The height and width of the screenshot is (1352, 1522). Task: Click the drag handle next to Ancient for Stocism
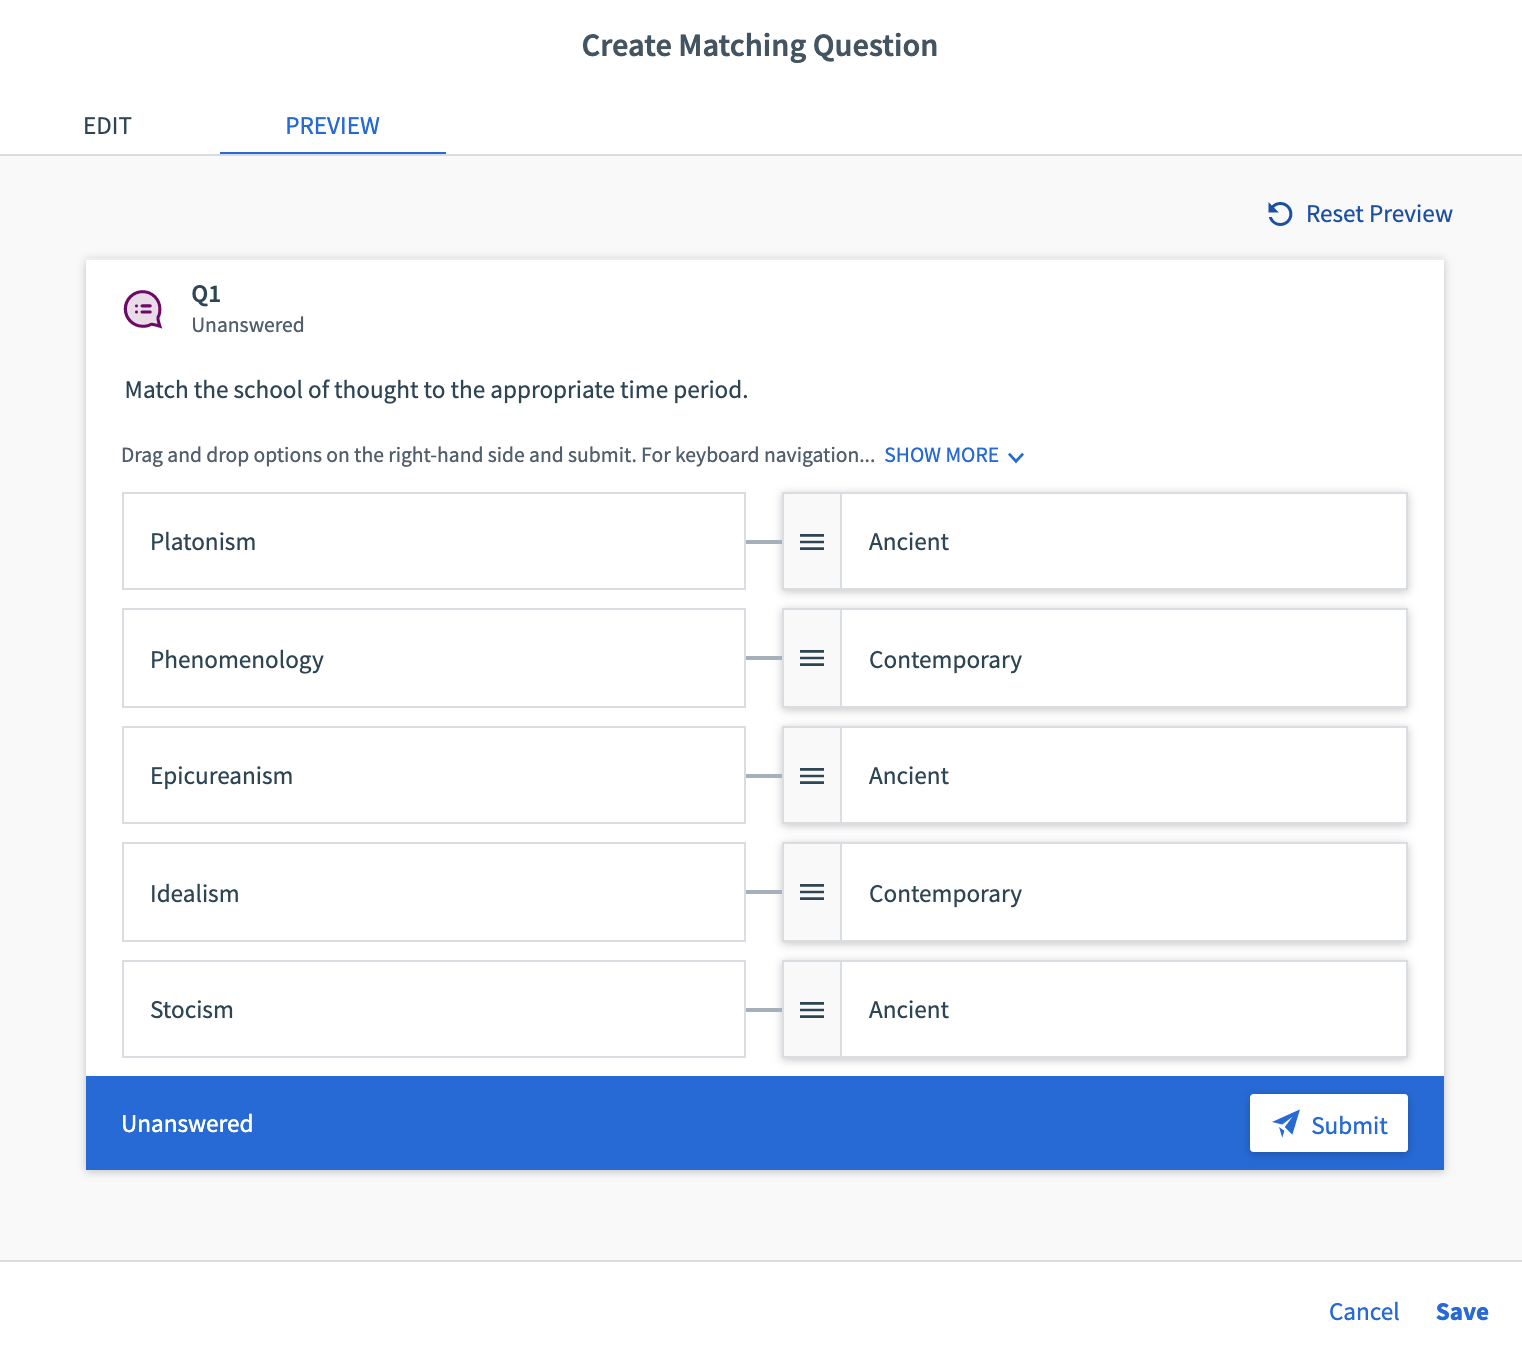click(812, 1009)
